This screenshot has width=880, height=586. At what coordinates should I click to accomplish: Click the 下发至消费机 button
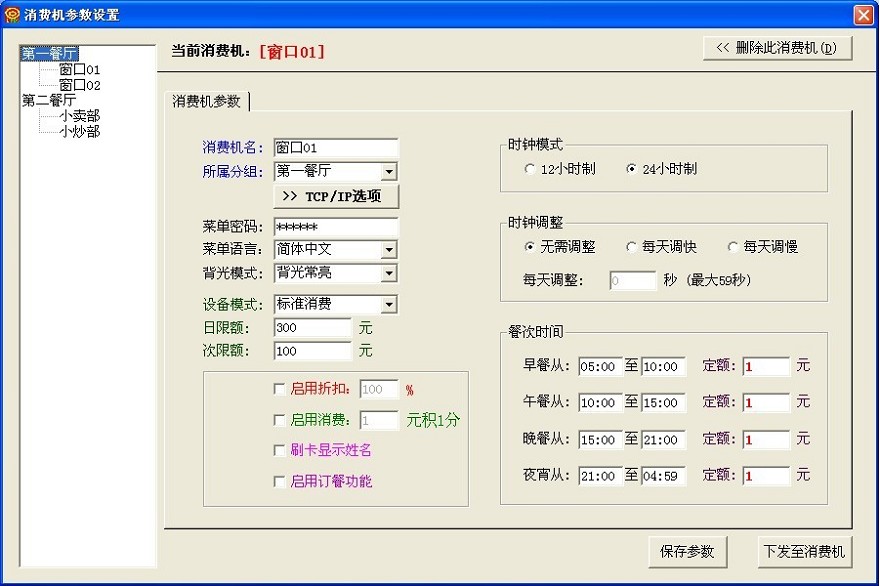coord(804,551)
